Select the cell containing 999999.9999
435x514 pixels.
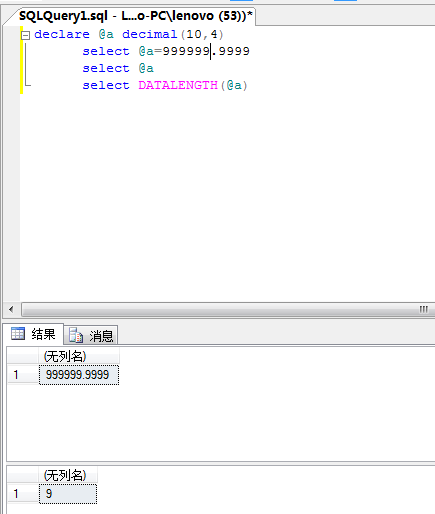79,375
